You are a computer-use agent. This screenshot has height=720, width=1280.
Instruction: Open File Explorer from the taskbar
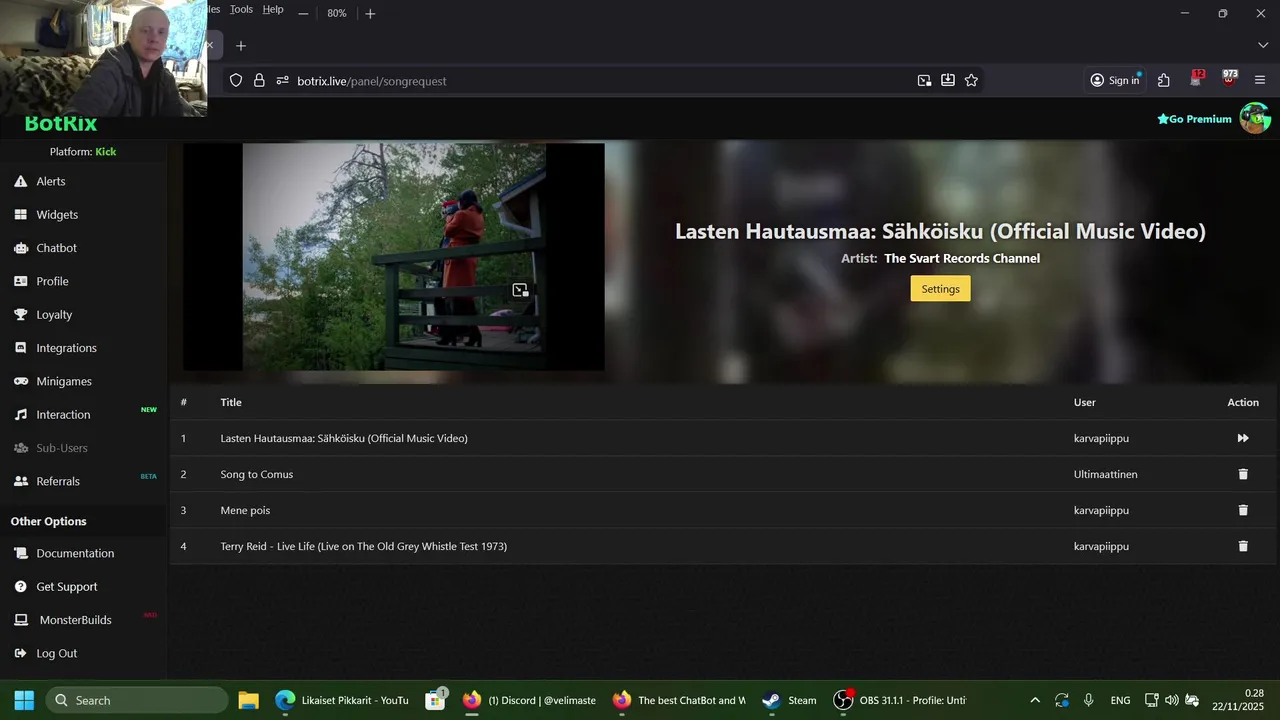248,700
